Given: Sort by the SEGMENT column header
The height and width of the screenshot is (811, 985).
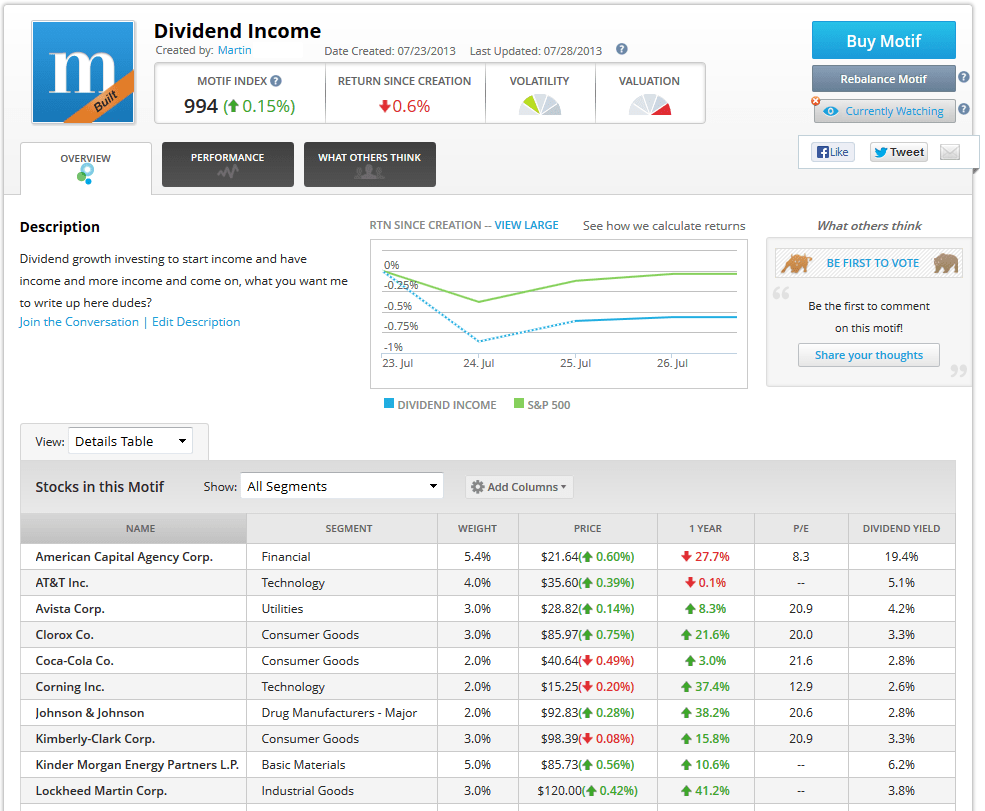Looking at the screenshot, I should [342, 528].
